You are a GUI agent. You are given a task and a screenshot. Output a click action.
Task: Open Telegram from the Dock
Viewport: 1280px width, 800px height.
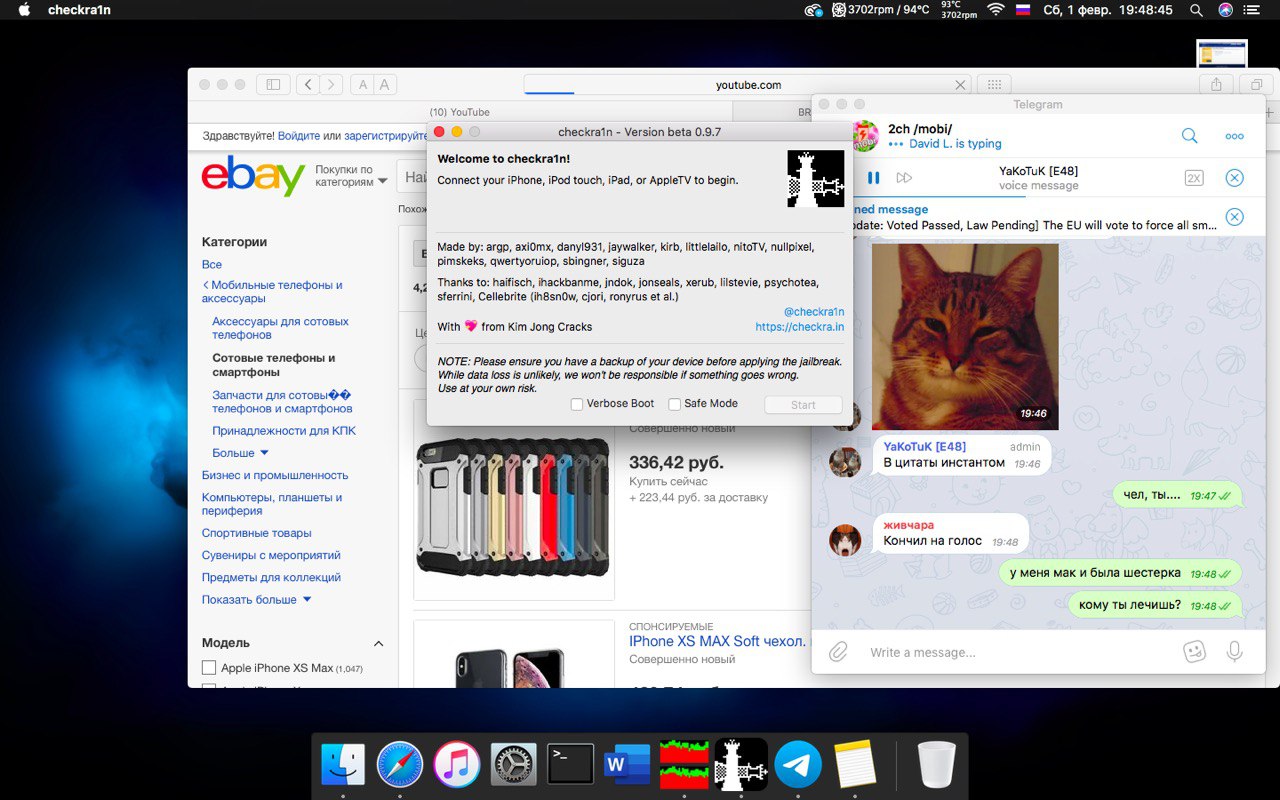click(798, 765)
